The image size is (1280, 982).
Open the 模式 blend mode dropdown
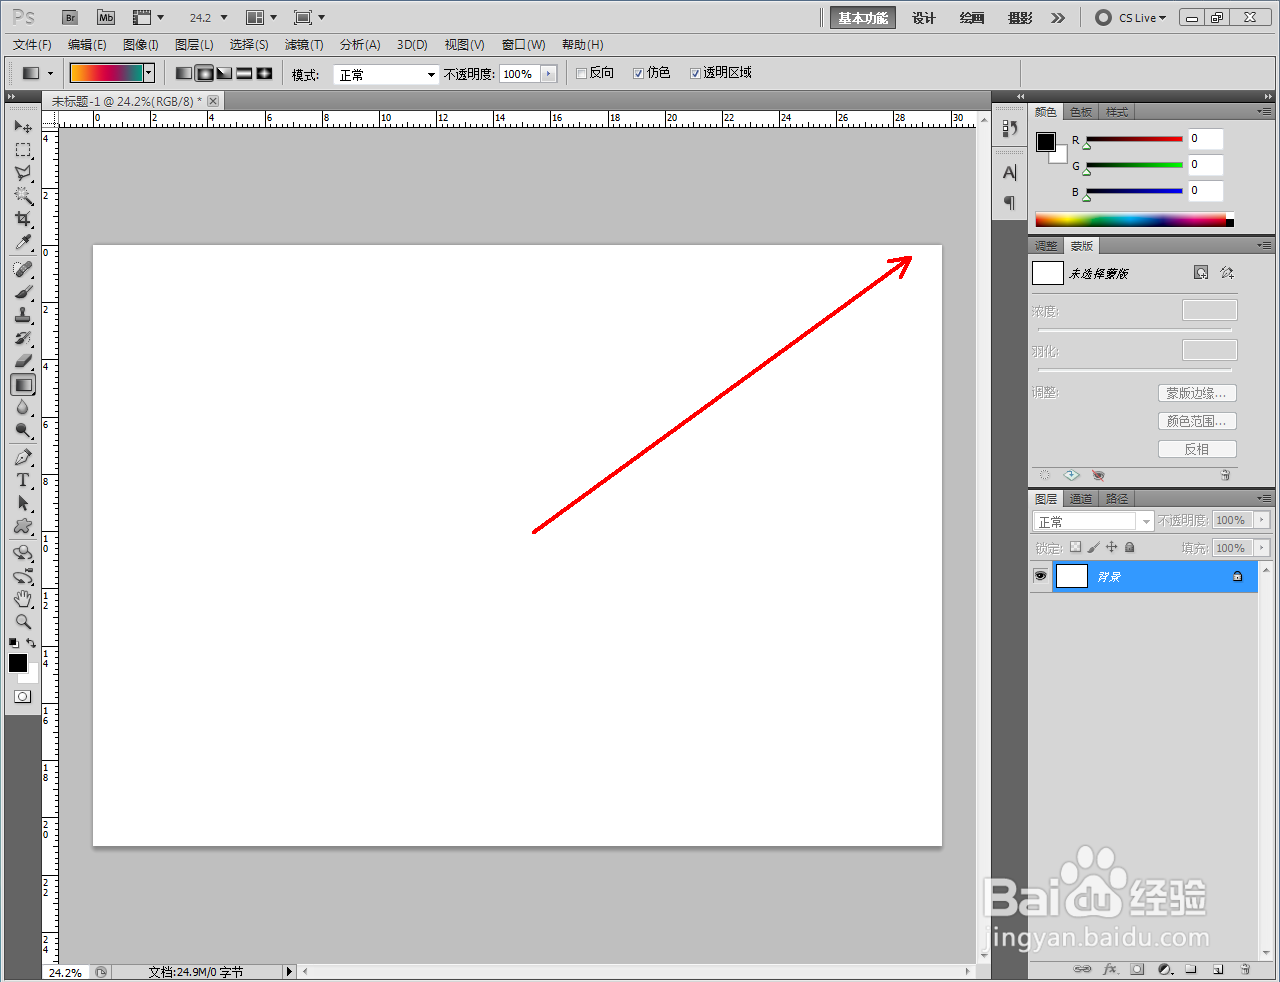coord(386,75)
